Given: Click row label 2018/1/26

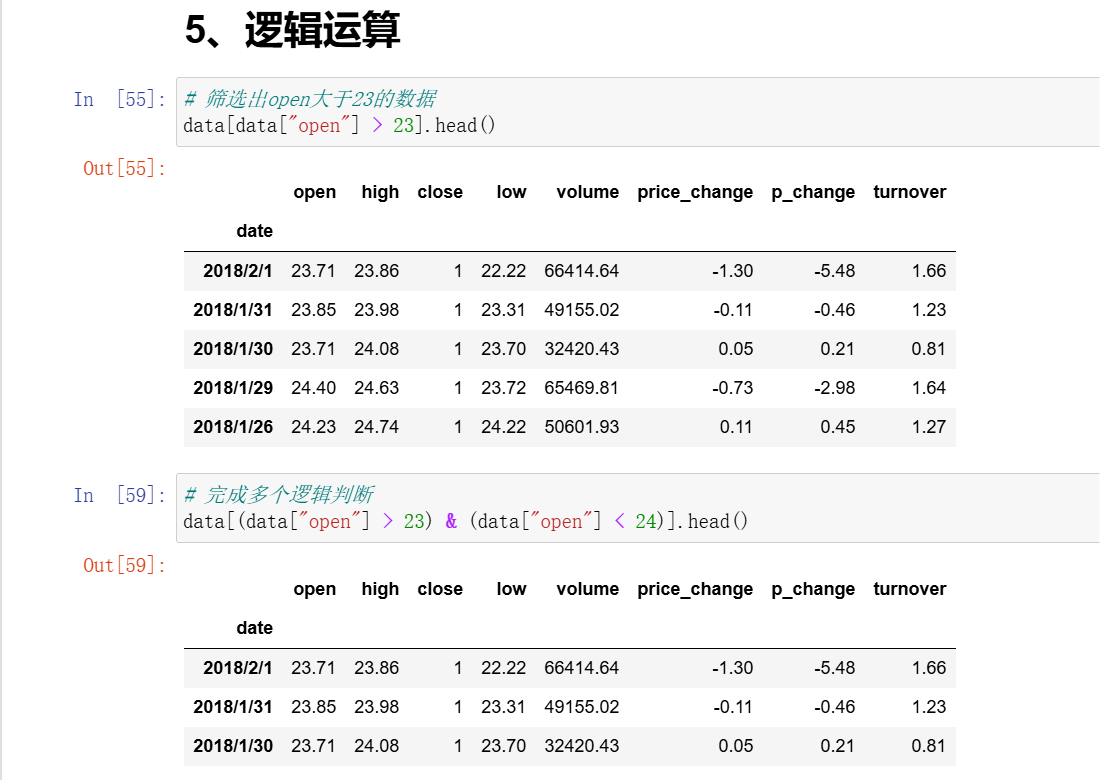Looking at the screenshot, I should point(233,427).
